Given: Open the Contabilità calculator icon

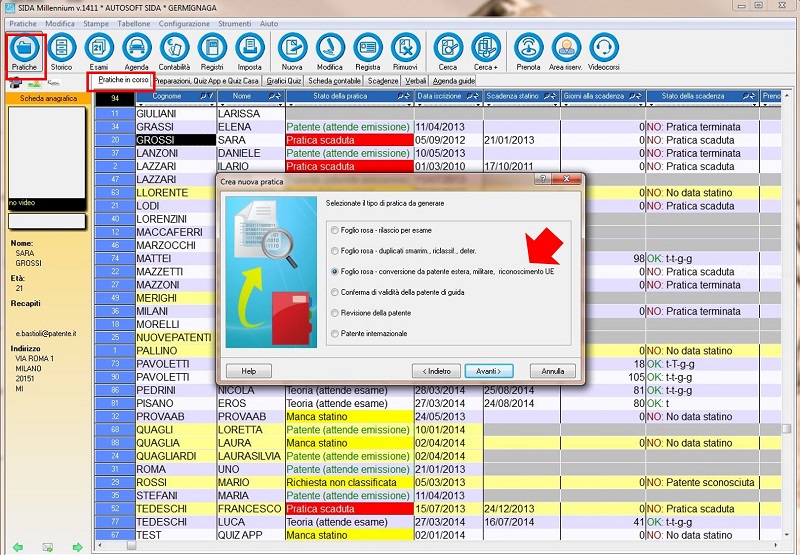Looking at the screenshot, I should point(174,51).
